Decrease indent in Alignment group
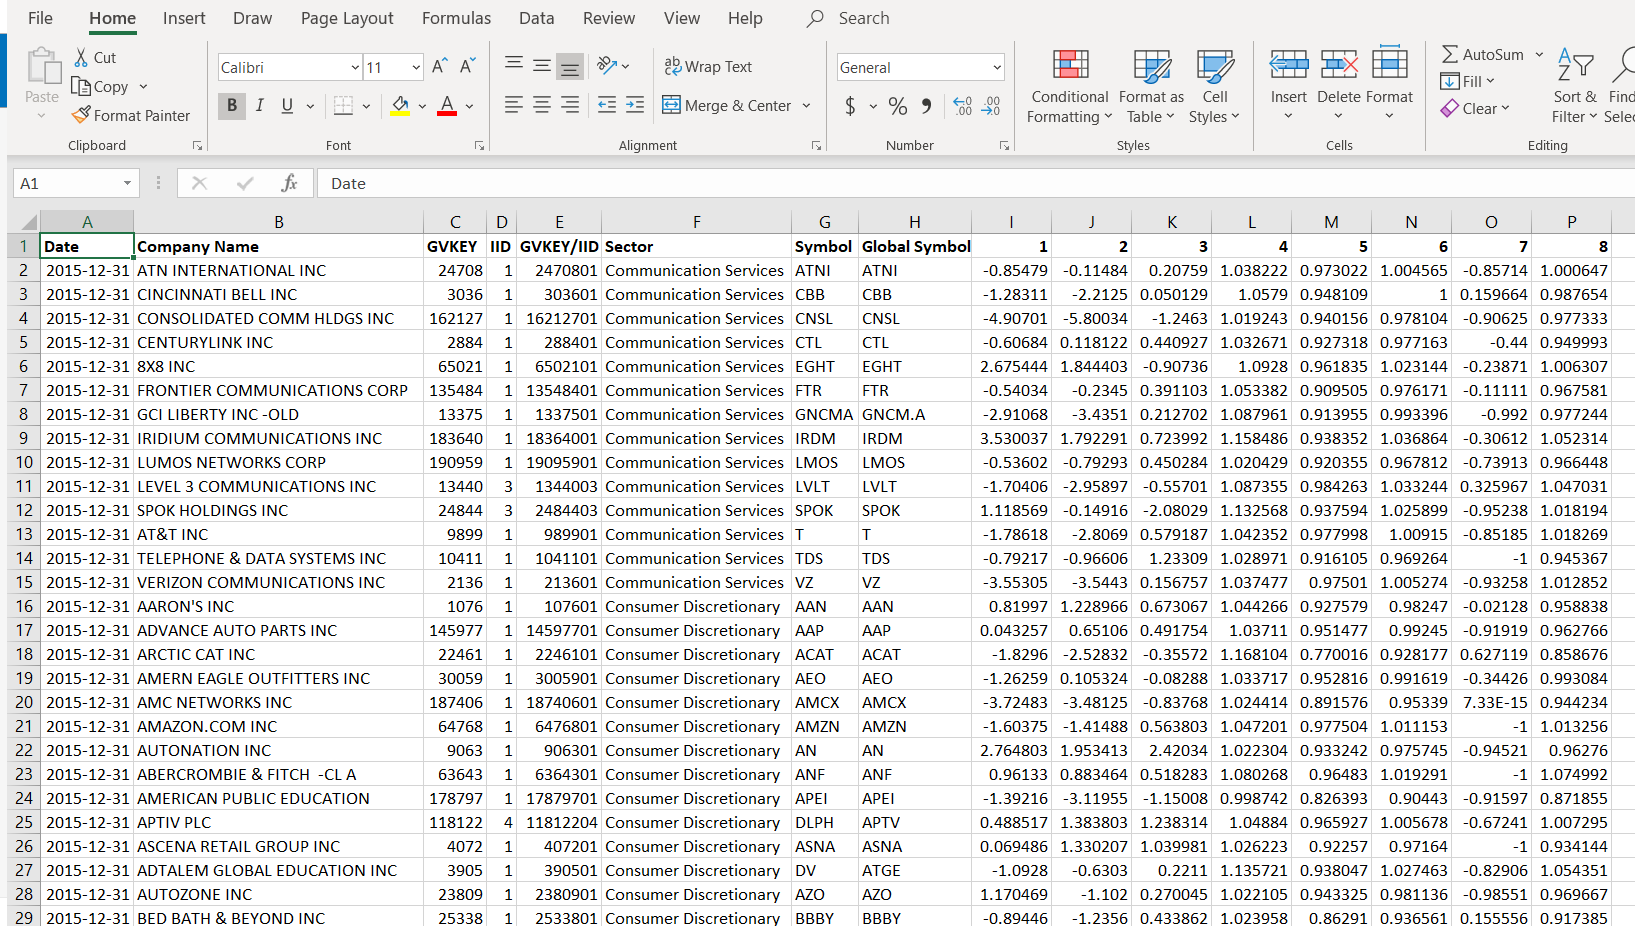The image size is (1635, 926). pyautogui.click(x=607, y=105)
